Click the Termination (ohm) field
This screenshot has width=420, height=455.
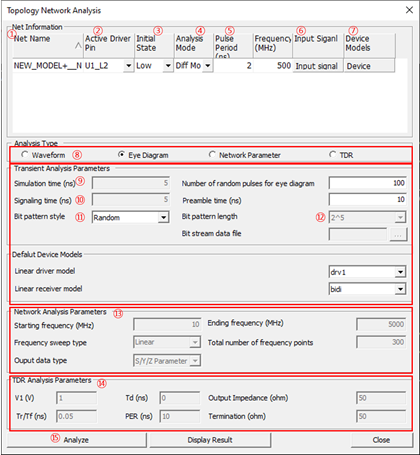[x=381, y=416]
